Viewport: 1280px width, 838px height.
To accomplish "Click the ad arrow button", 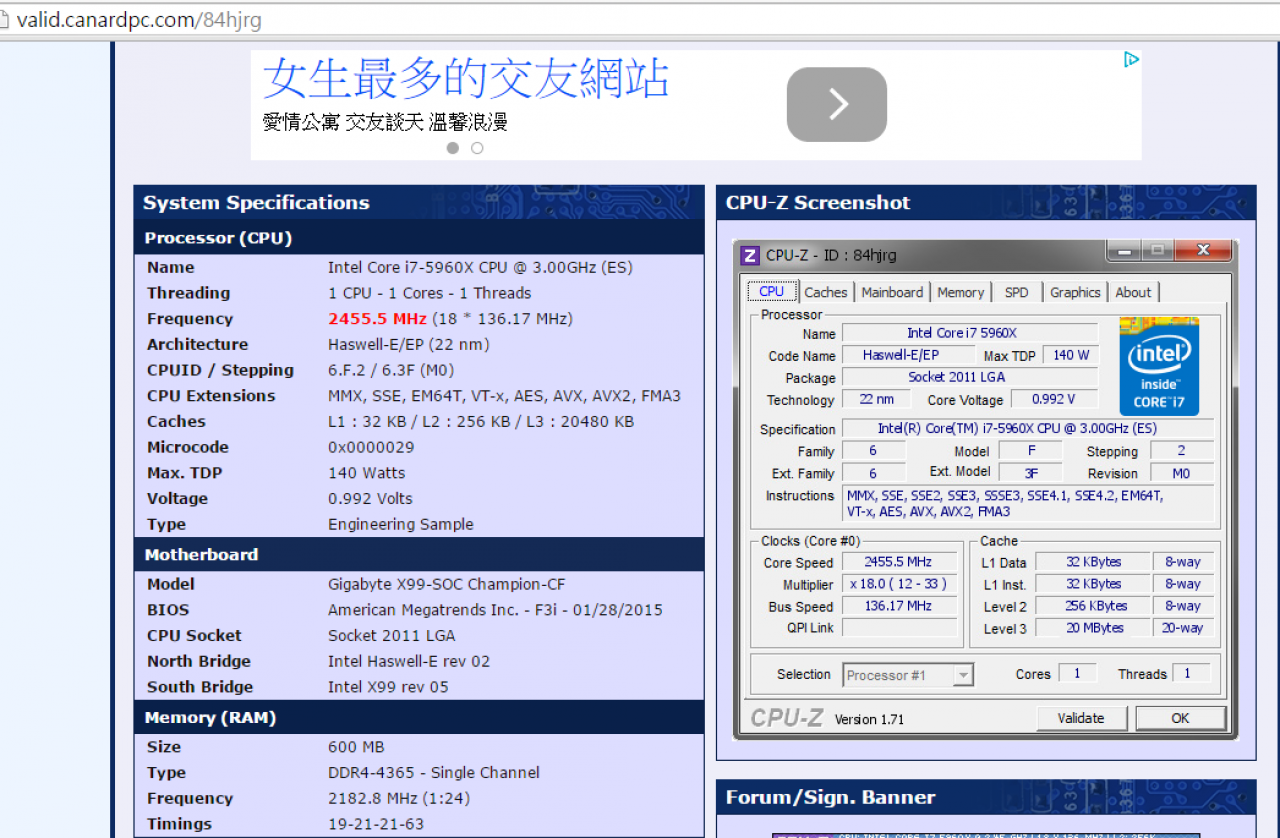I will pos(837,104).
